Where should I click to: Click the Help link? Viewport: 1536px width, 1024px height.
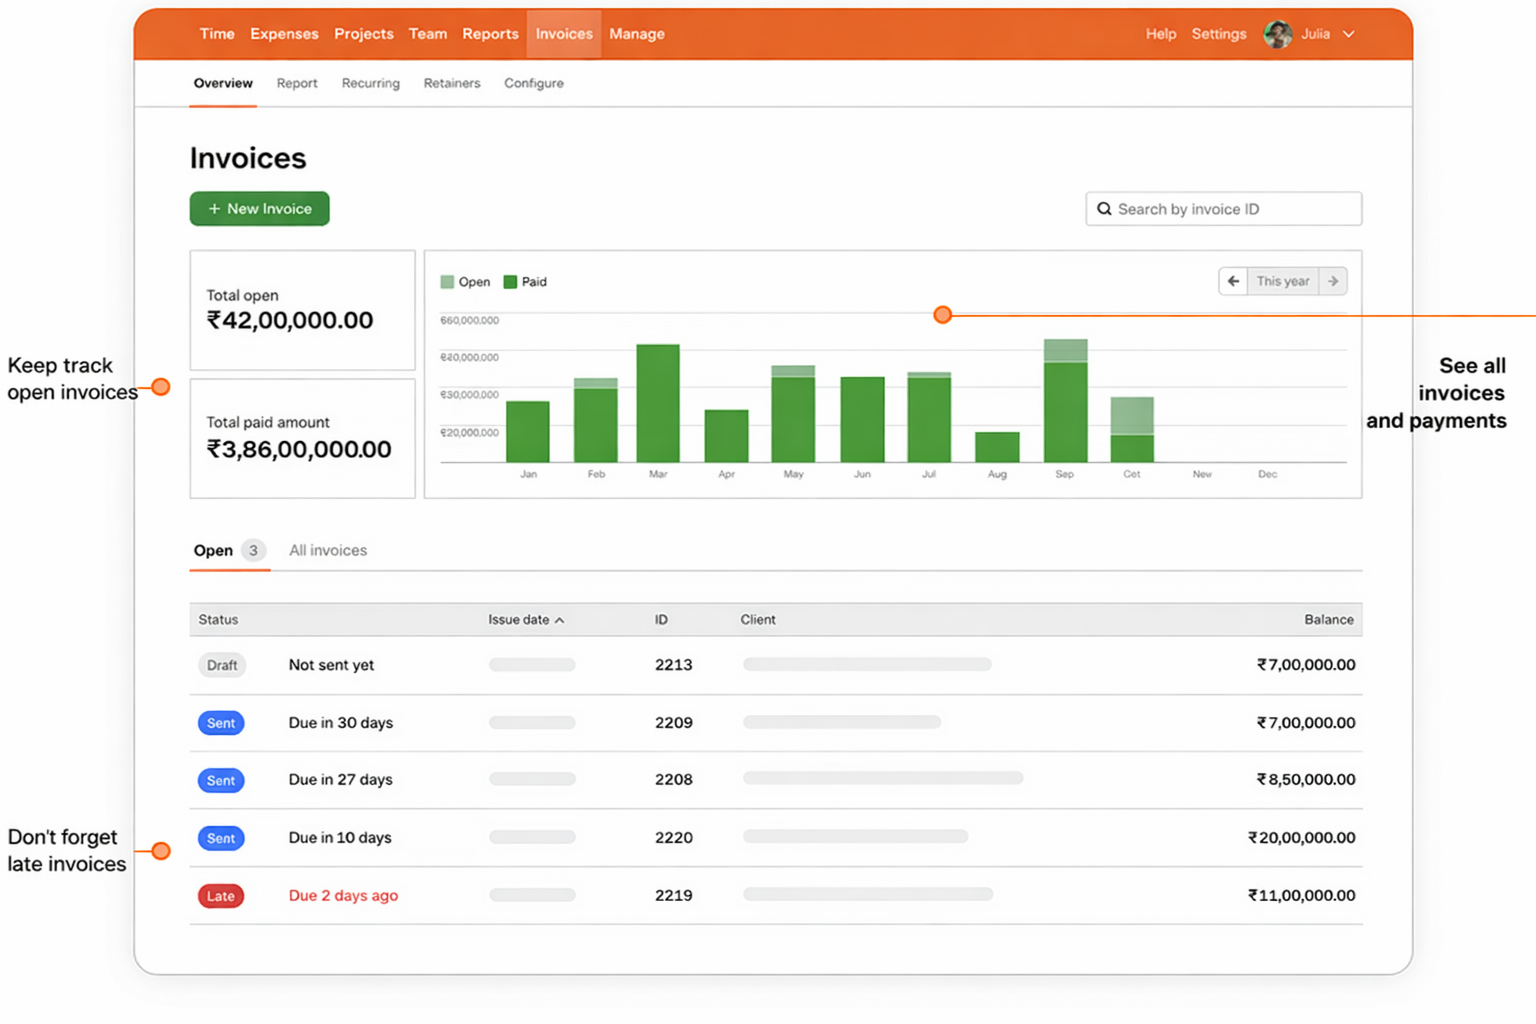[x=1160, y=34]
